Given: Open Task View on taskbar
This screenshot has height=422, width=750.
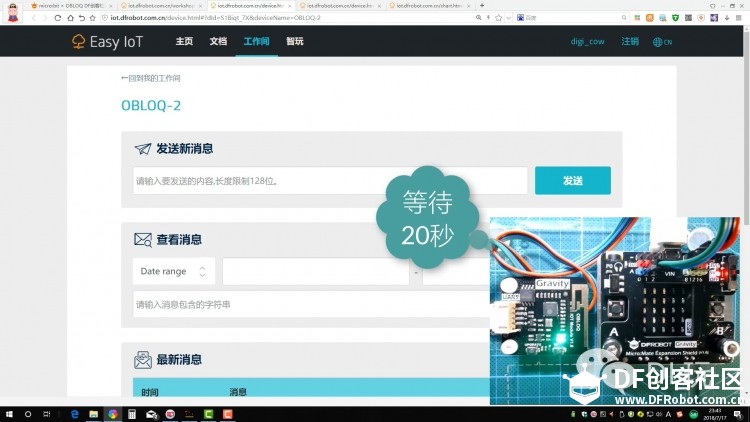Looking at the screenshot, I should 46,414.
